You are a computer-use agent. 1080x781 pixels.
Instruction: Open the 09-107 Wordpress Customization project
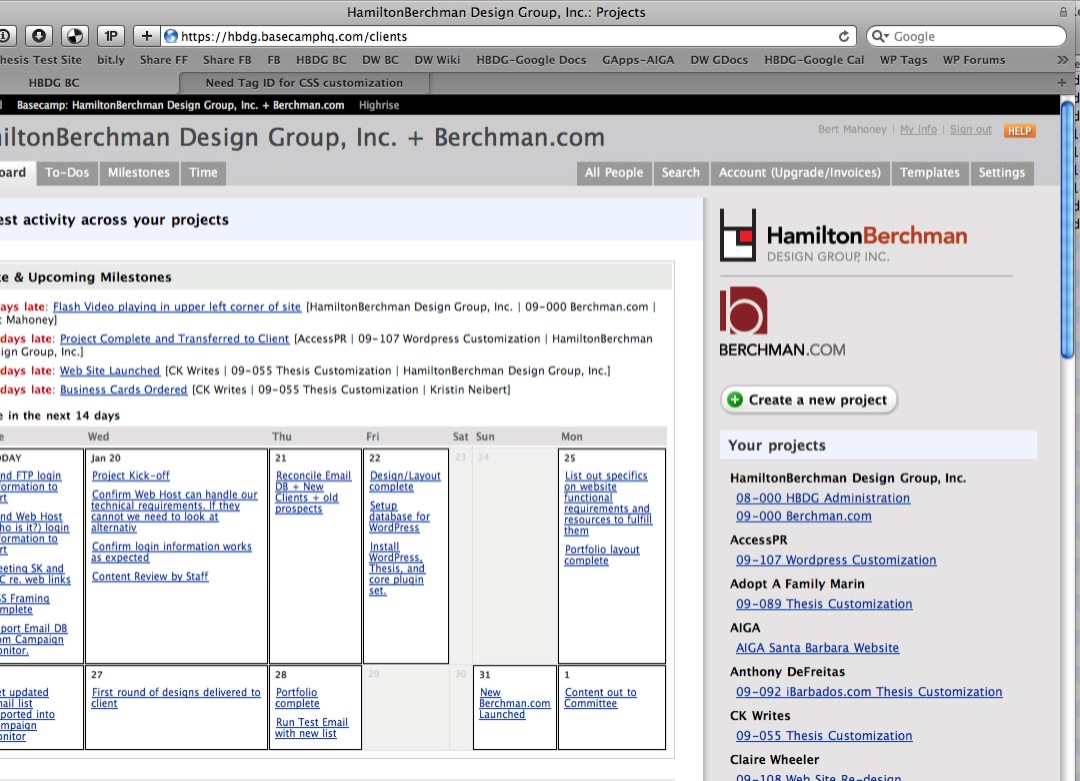click(x=836, y=560)
